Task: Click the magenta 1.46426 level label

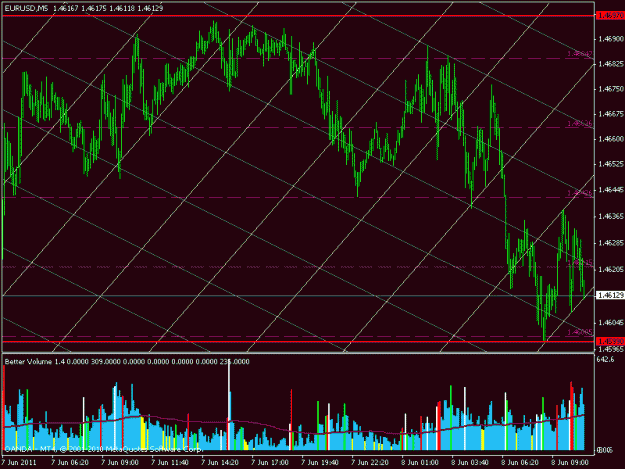Action: (x=580, y=193)
